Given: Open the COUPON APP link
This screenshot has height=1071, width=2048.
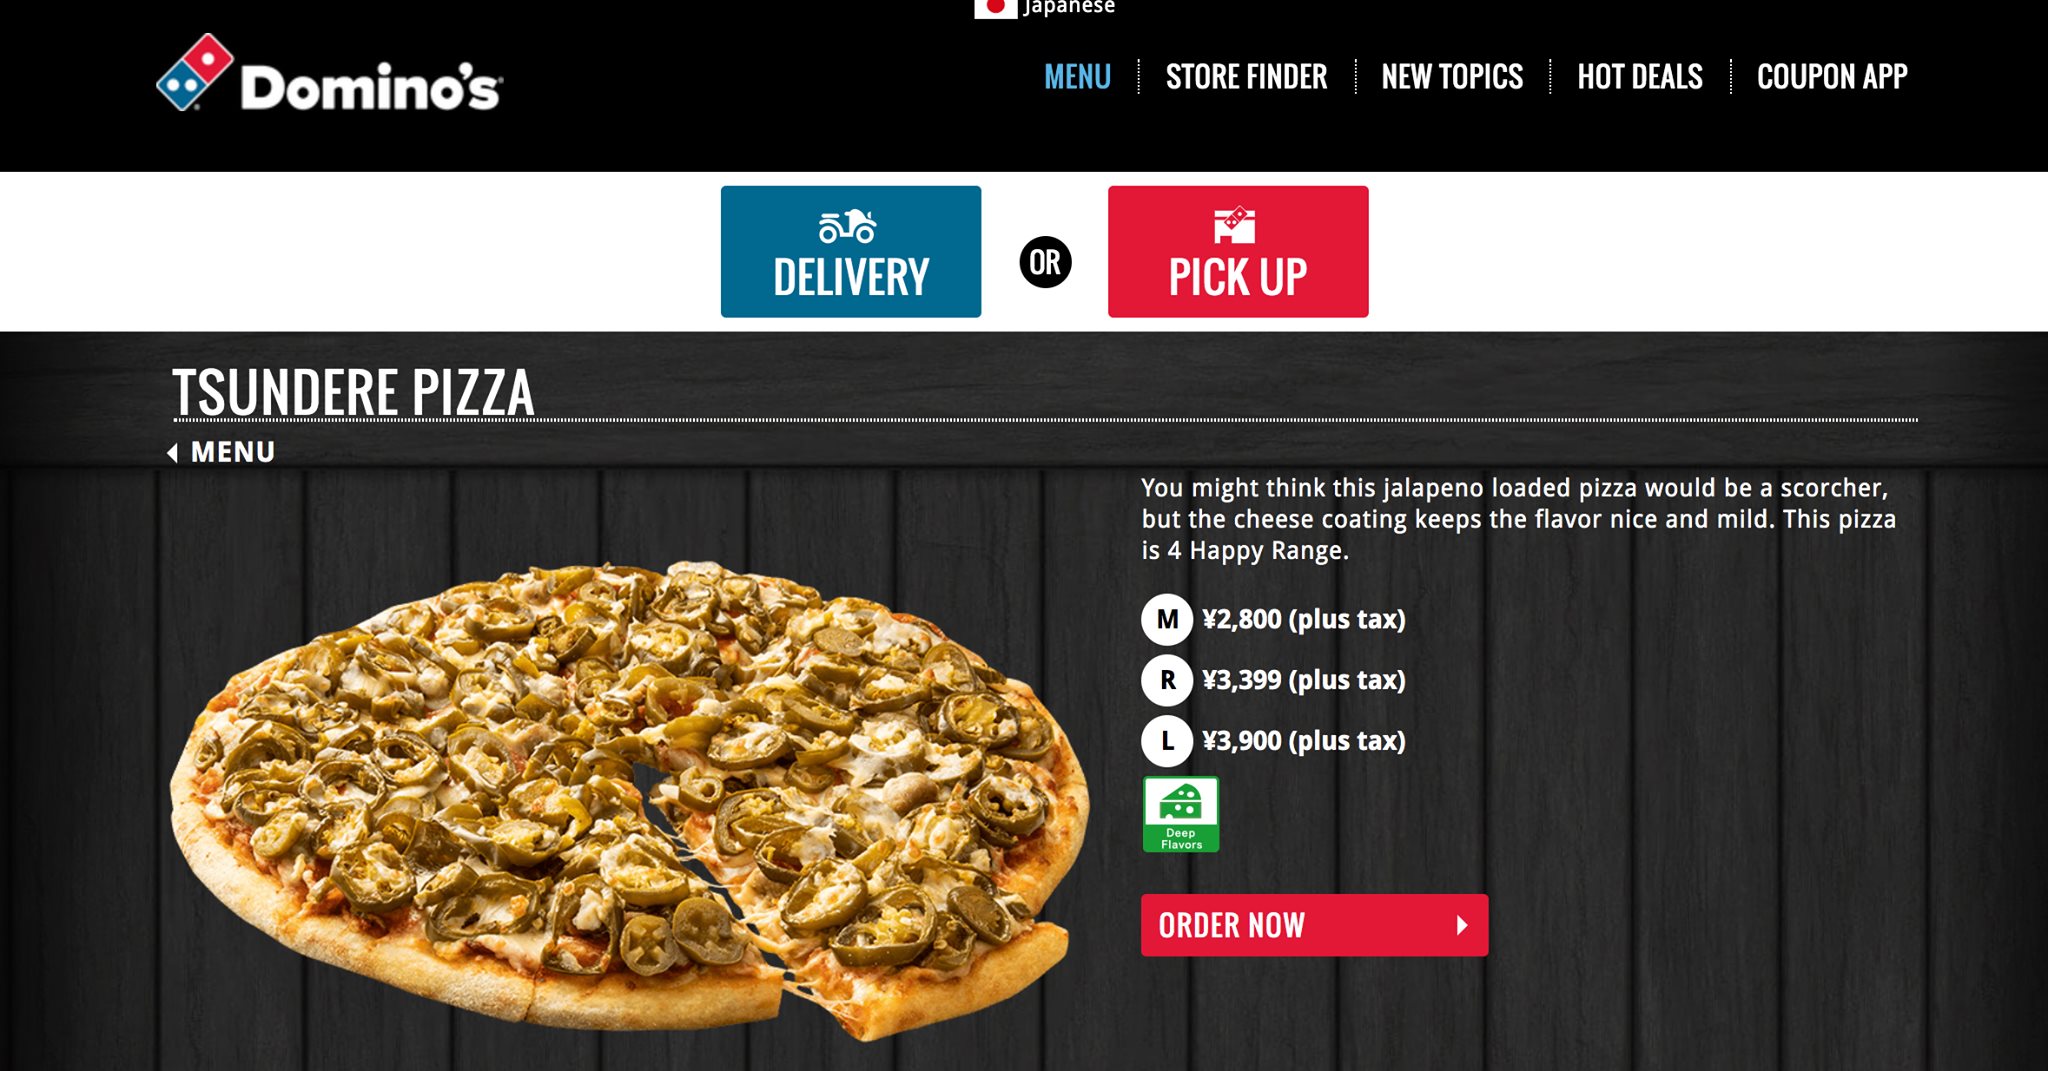Looking at the screenshot, I should point(1832,77).
